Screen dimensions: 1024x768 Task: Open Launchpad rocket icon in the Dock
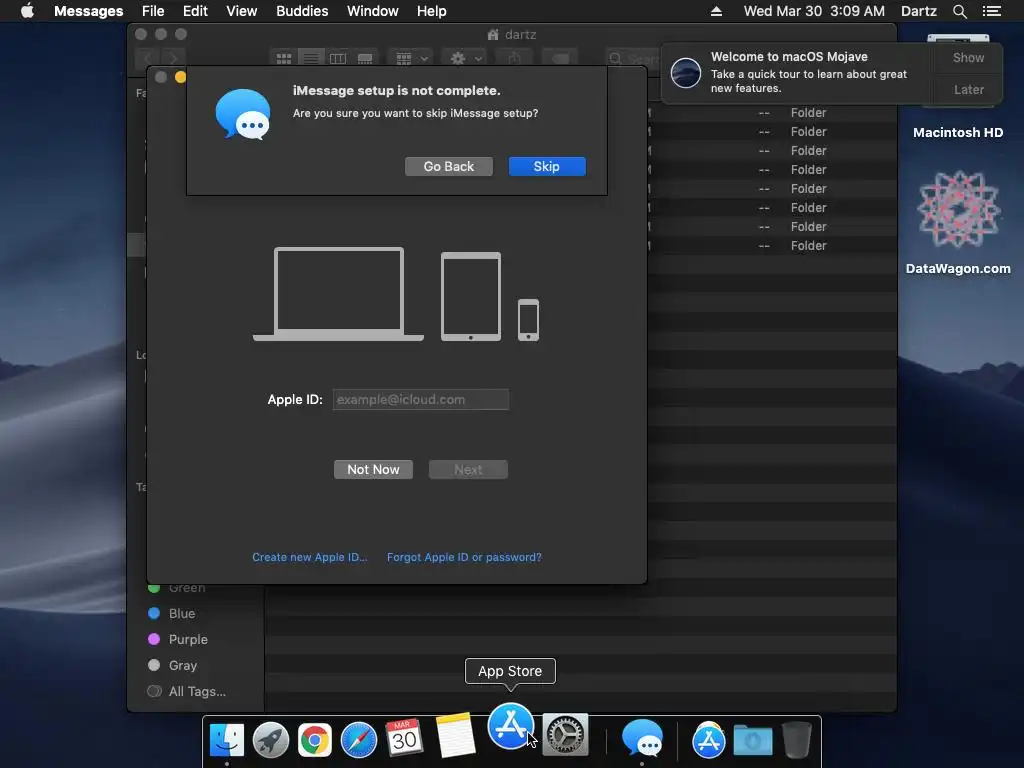coord(270,739)
